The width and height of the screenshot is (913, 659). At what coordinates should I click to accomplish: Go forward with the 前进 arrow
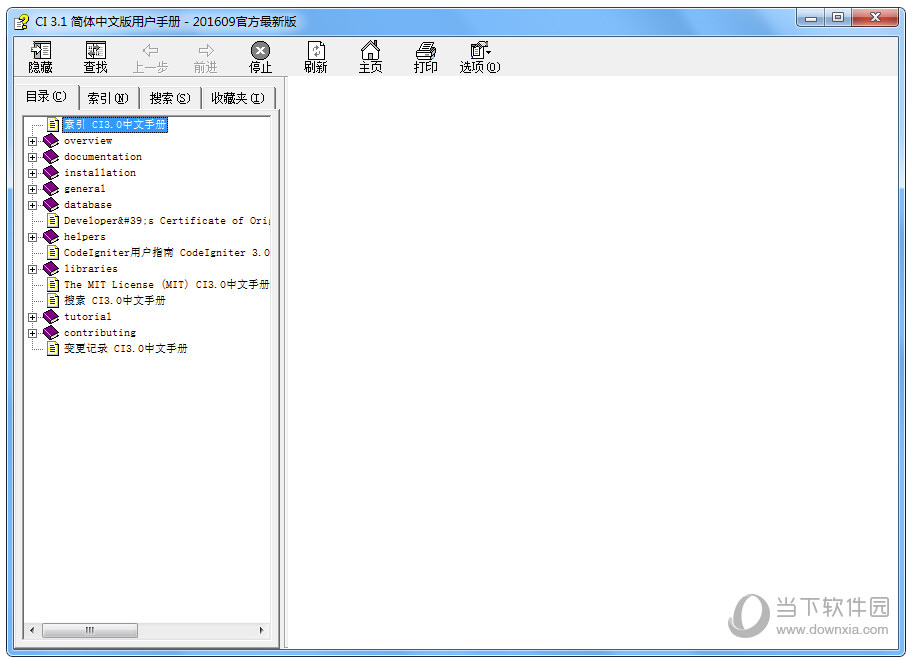click(206, 57)
